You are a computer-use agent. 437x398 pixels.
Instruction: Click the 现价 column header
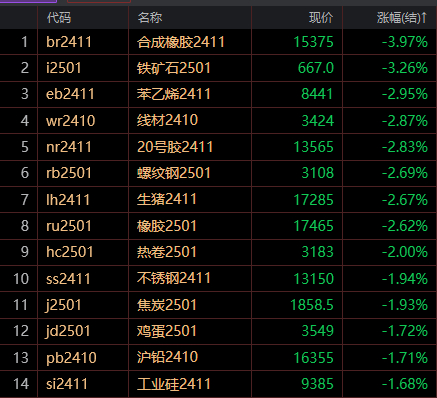point(321,17)
